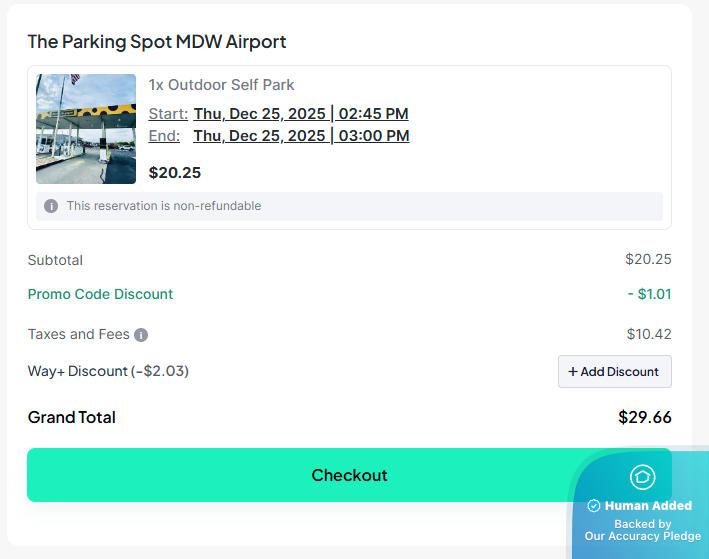Click the info icon beside Taxes and Fees
This screenshot has width=709, height=559.
pos(141,335)
